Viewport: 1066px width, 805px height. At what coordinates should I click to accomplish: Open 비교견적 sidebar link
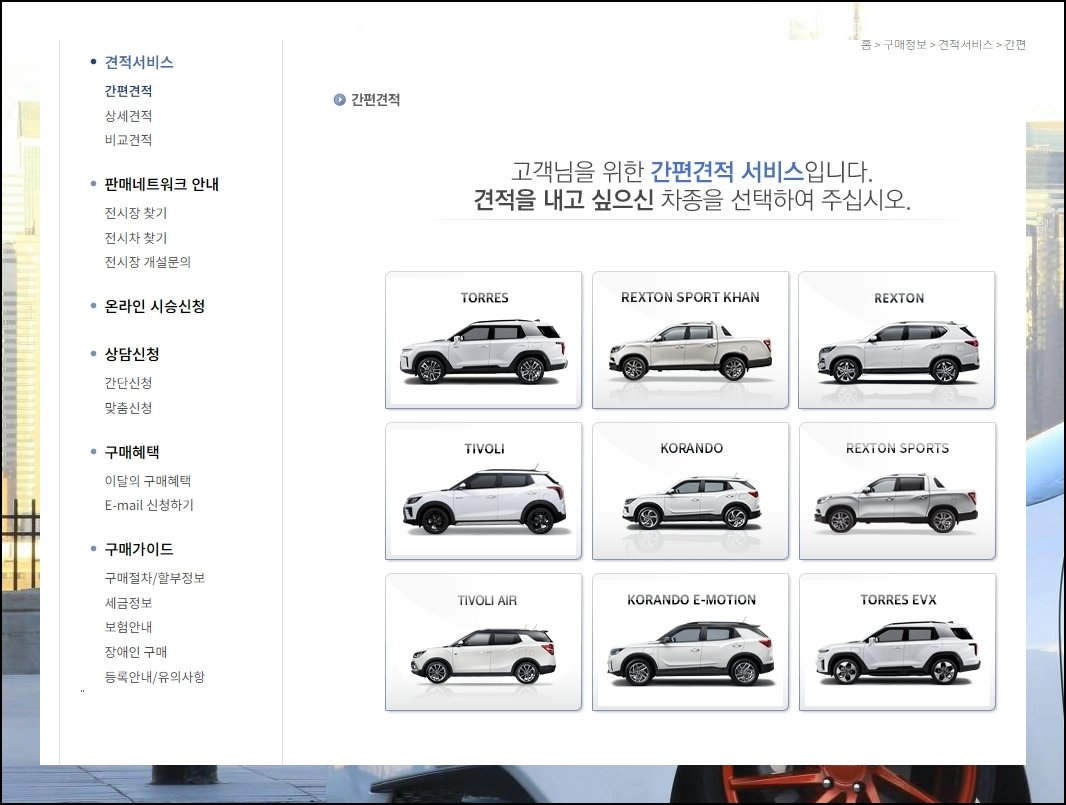128,140
